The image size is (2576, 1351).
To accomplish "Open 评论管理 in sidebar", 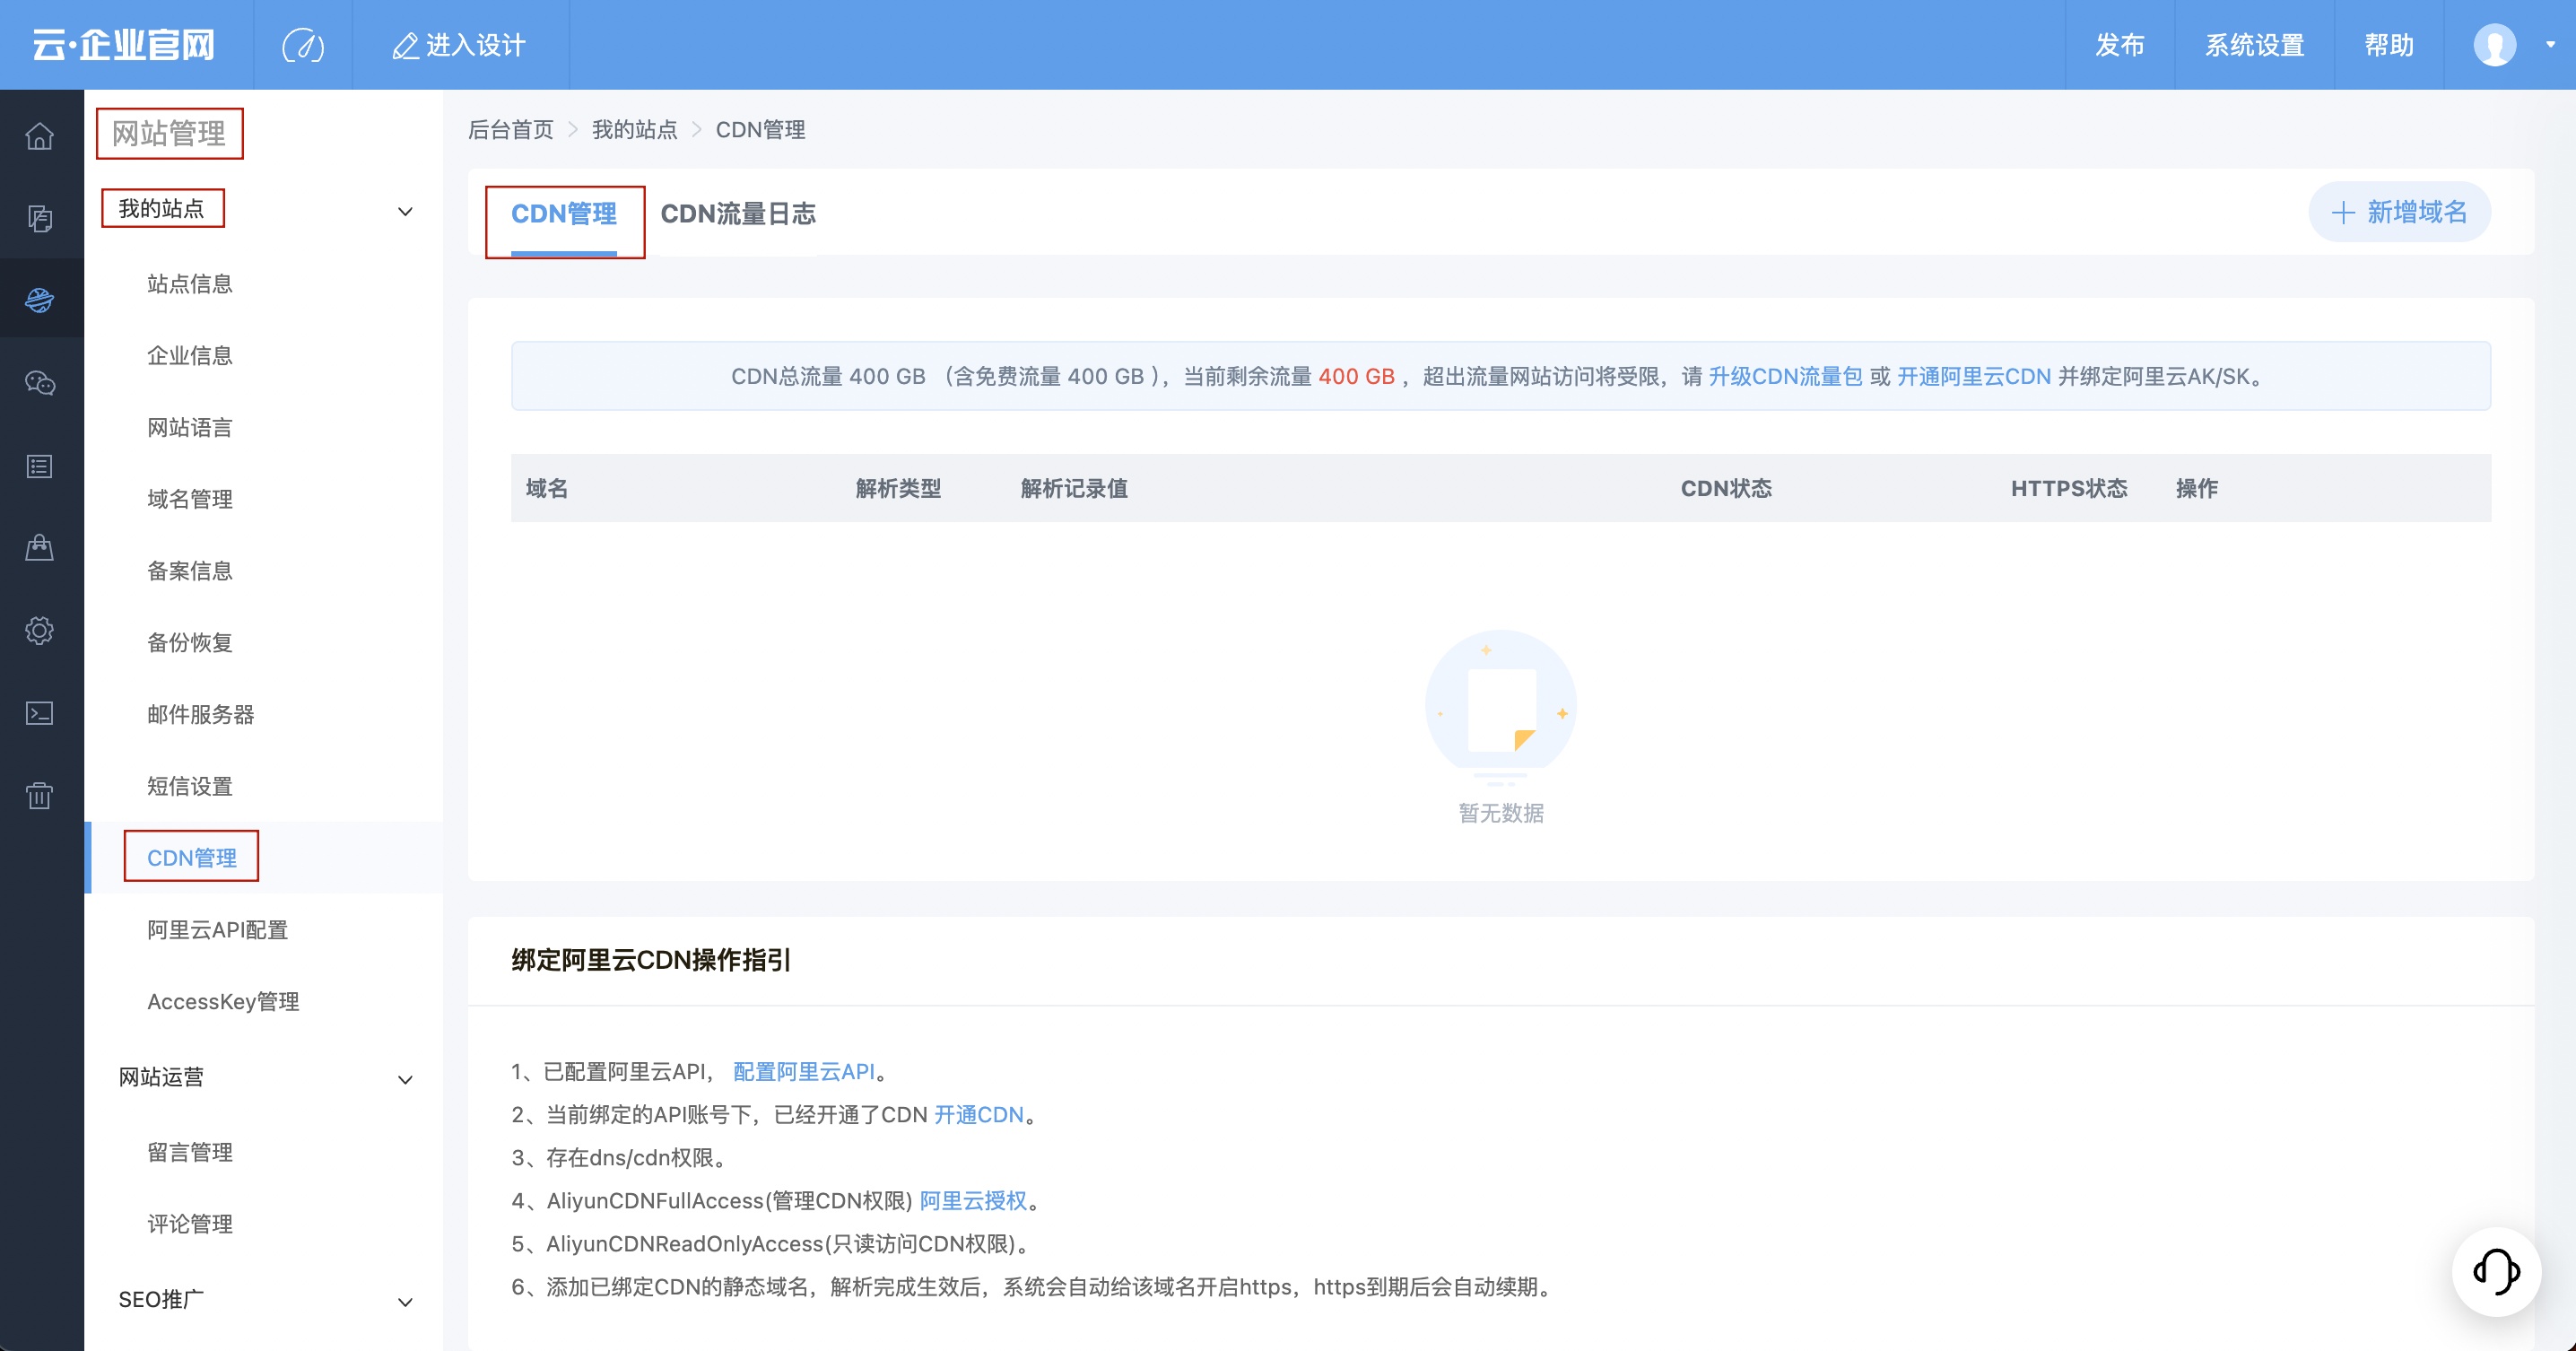I will (190, 1224).
